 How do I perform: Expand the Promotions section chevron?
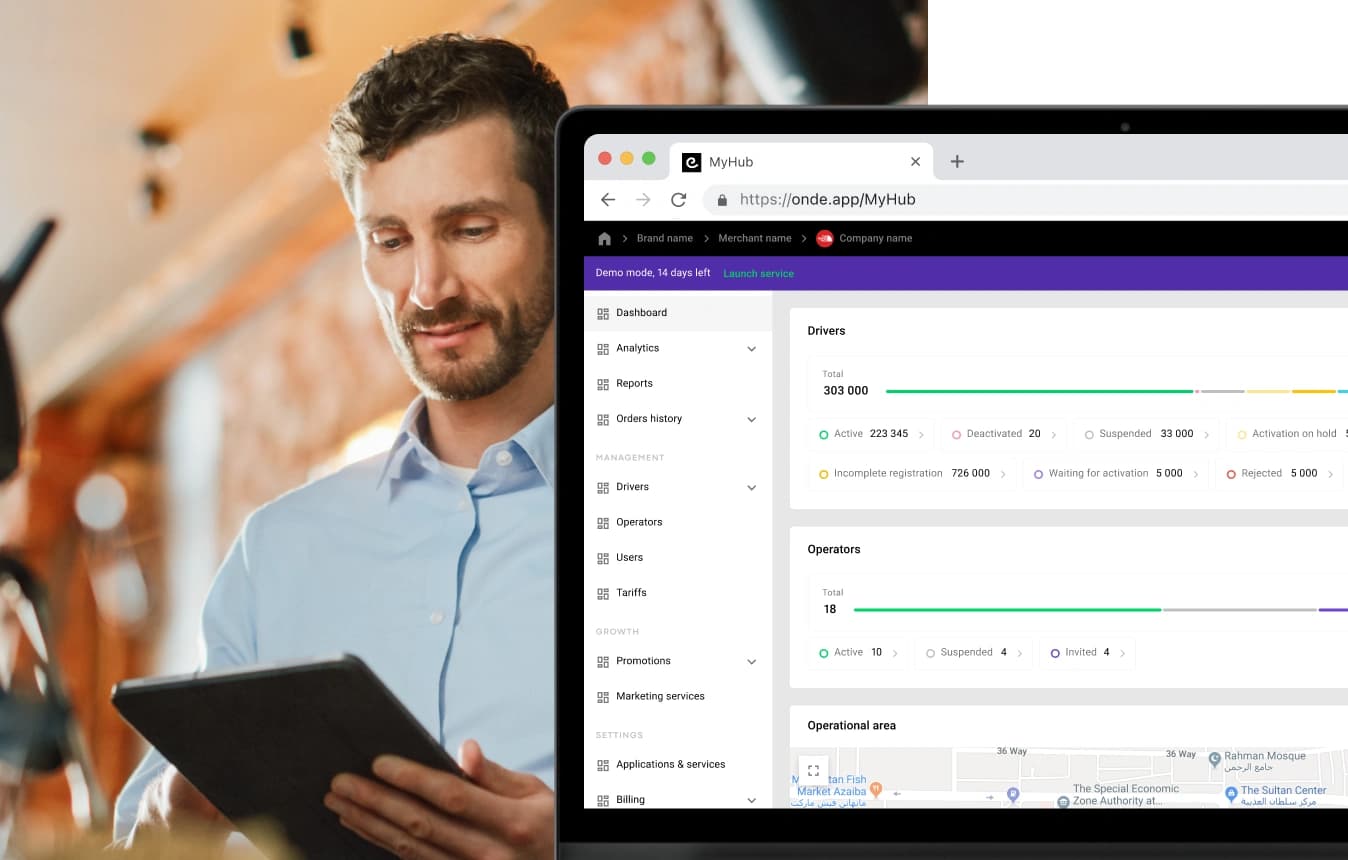point(751,662)
